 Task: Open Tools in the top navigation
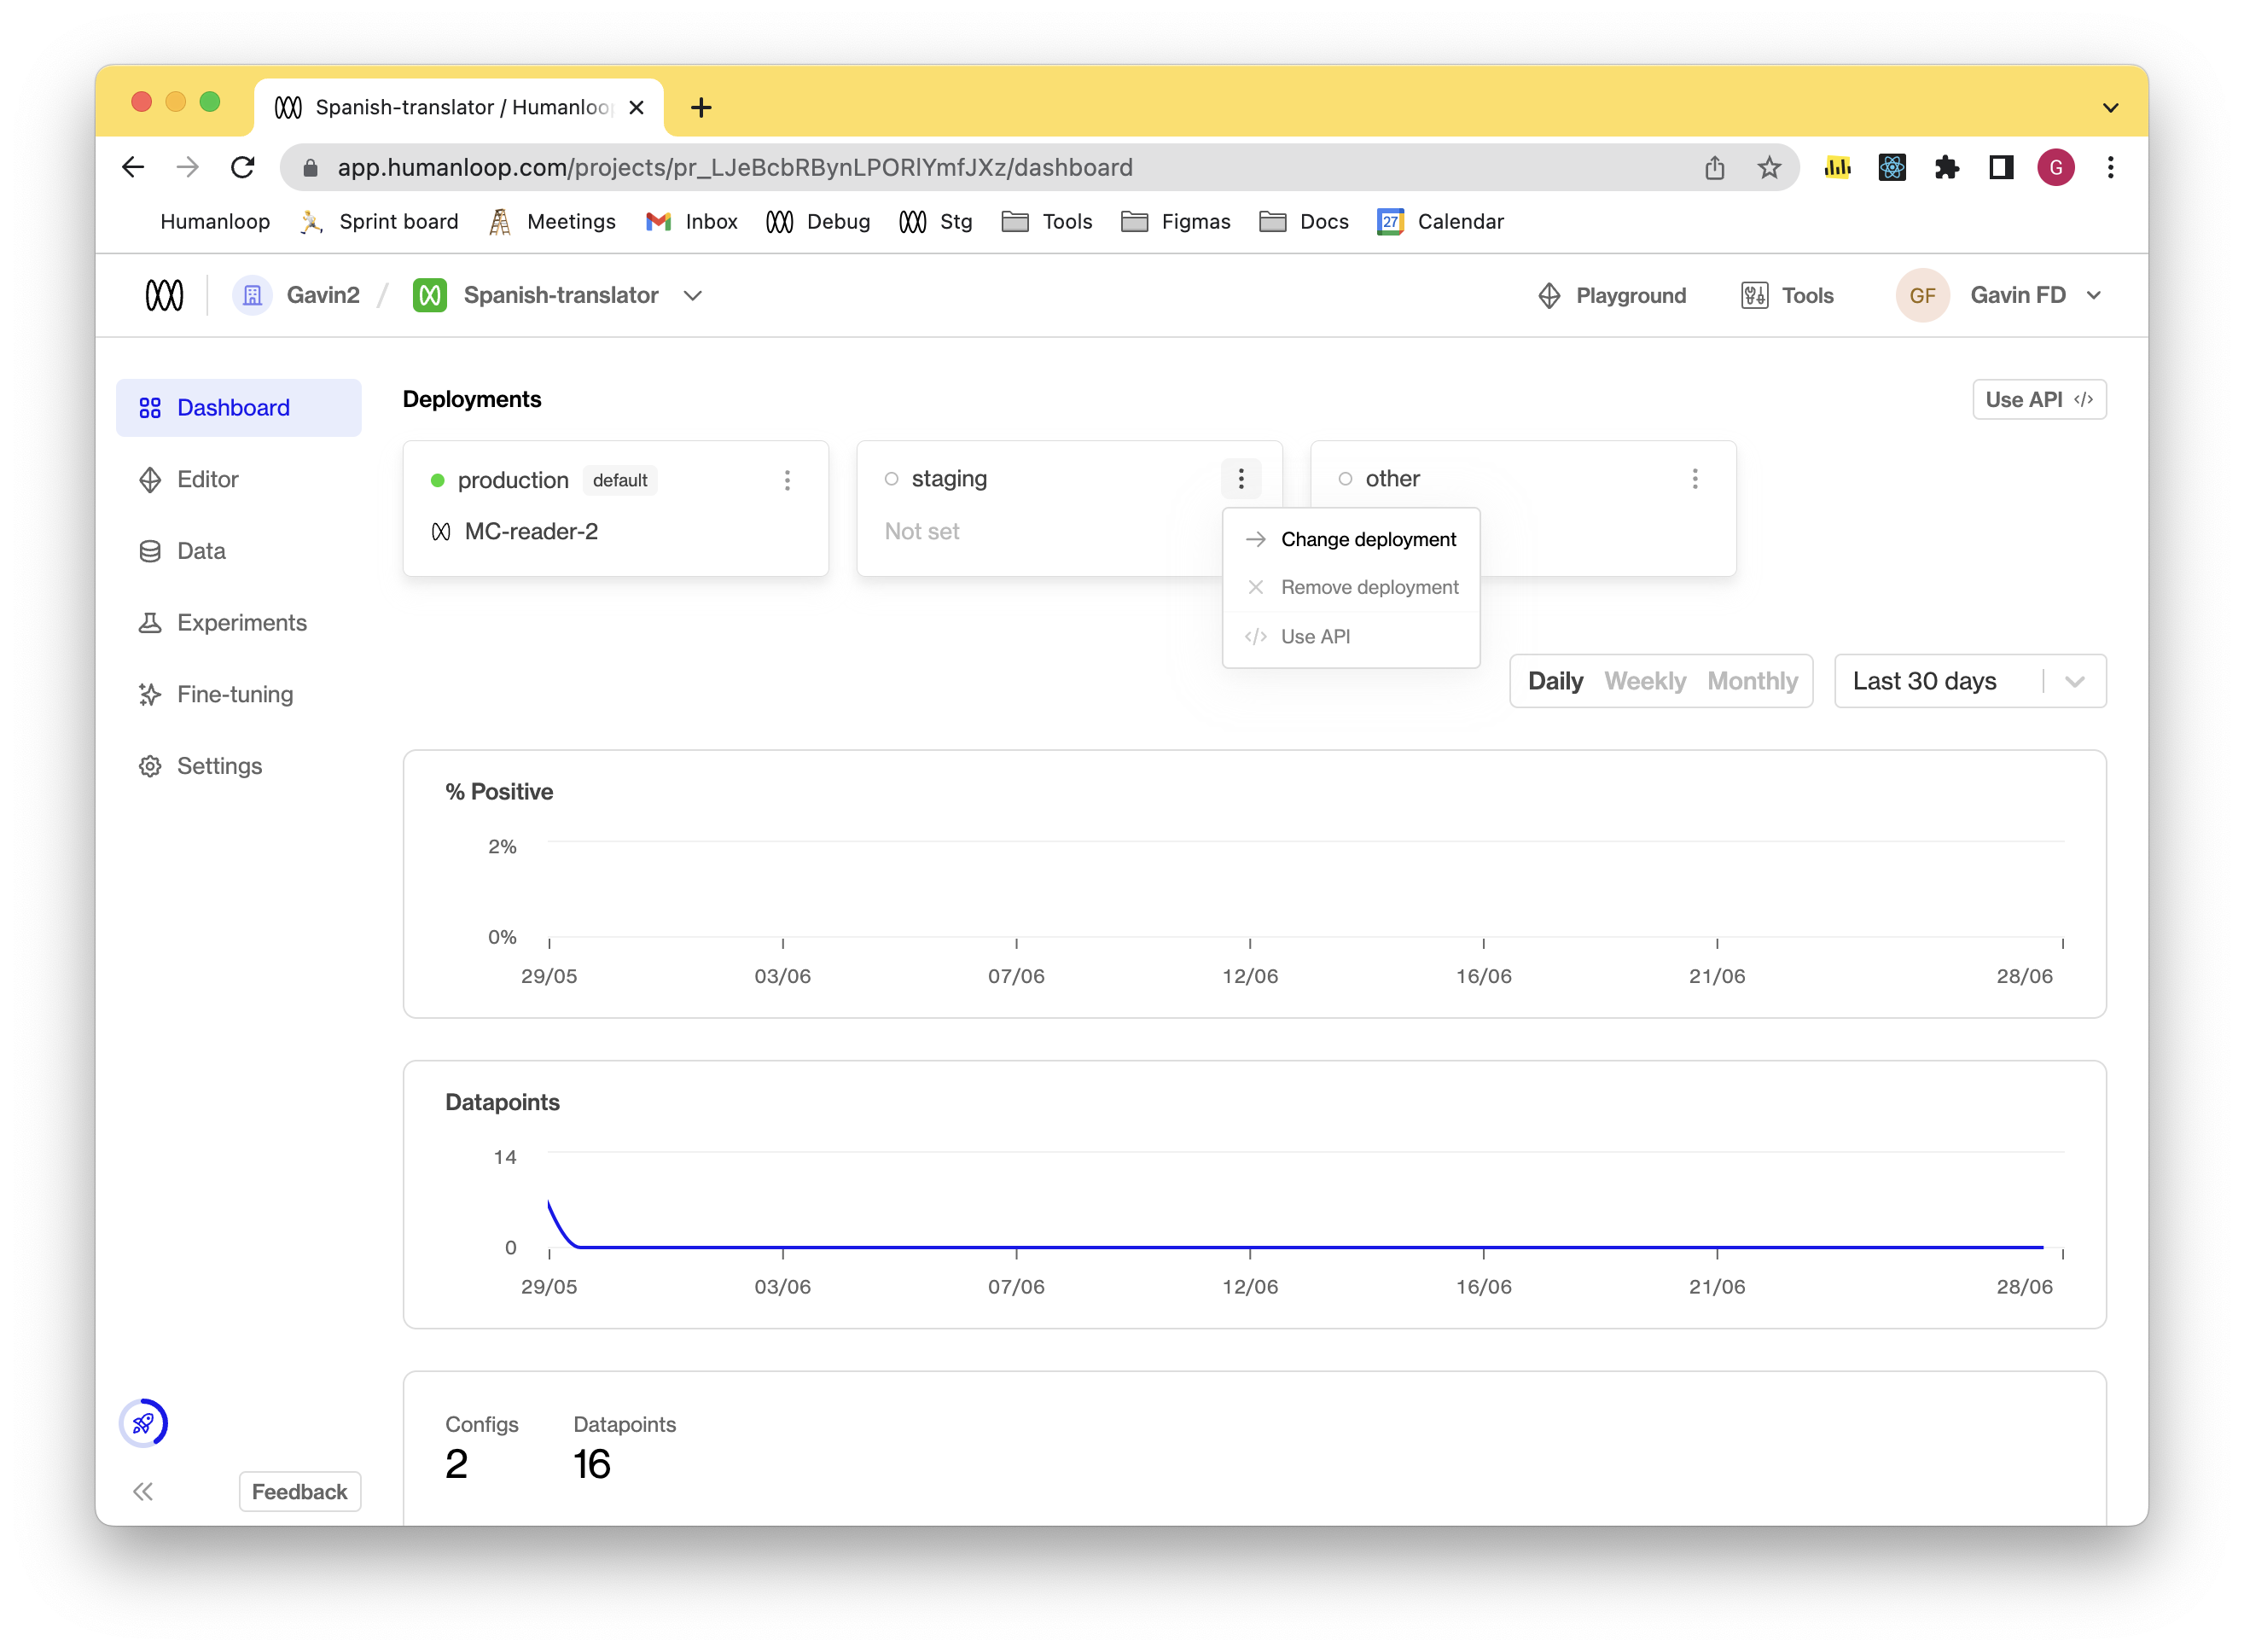click(1787, 295)
